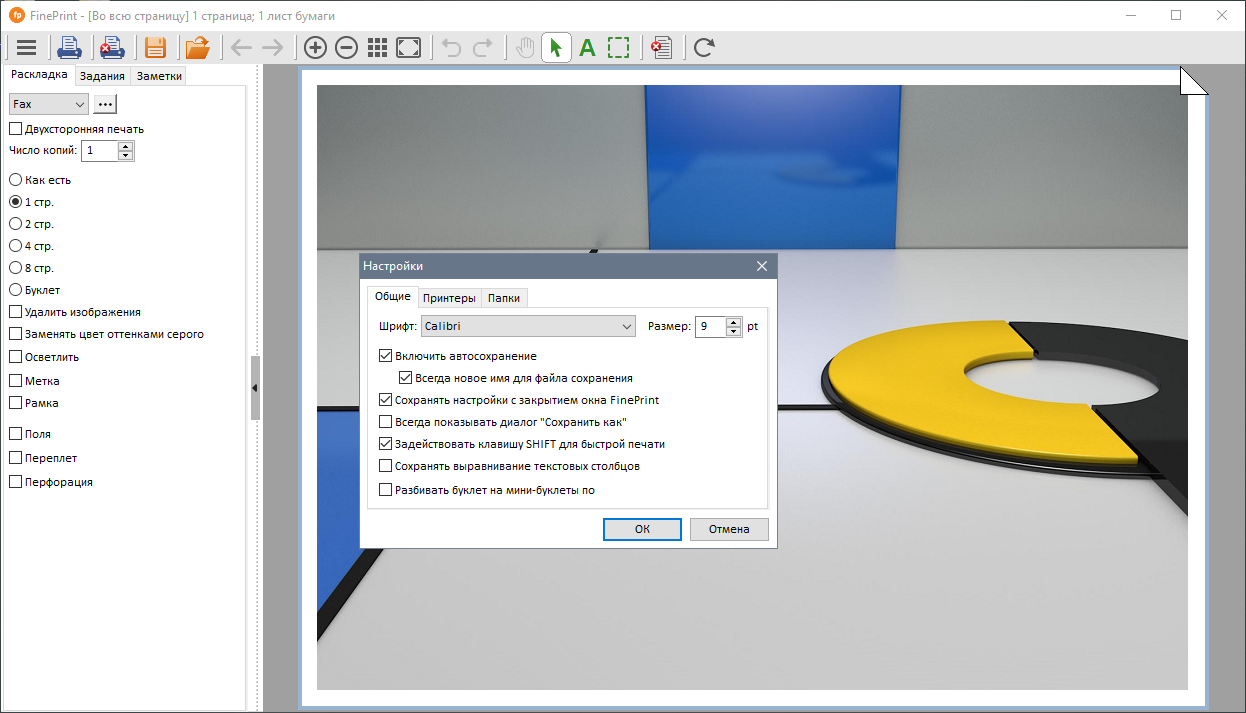The width and height of the screenshot is (1246, 713).
Task: Zoom in with the plus circle icon
Action: pyautogui.click(x=315, y=47)
